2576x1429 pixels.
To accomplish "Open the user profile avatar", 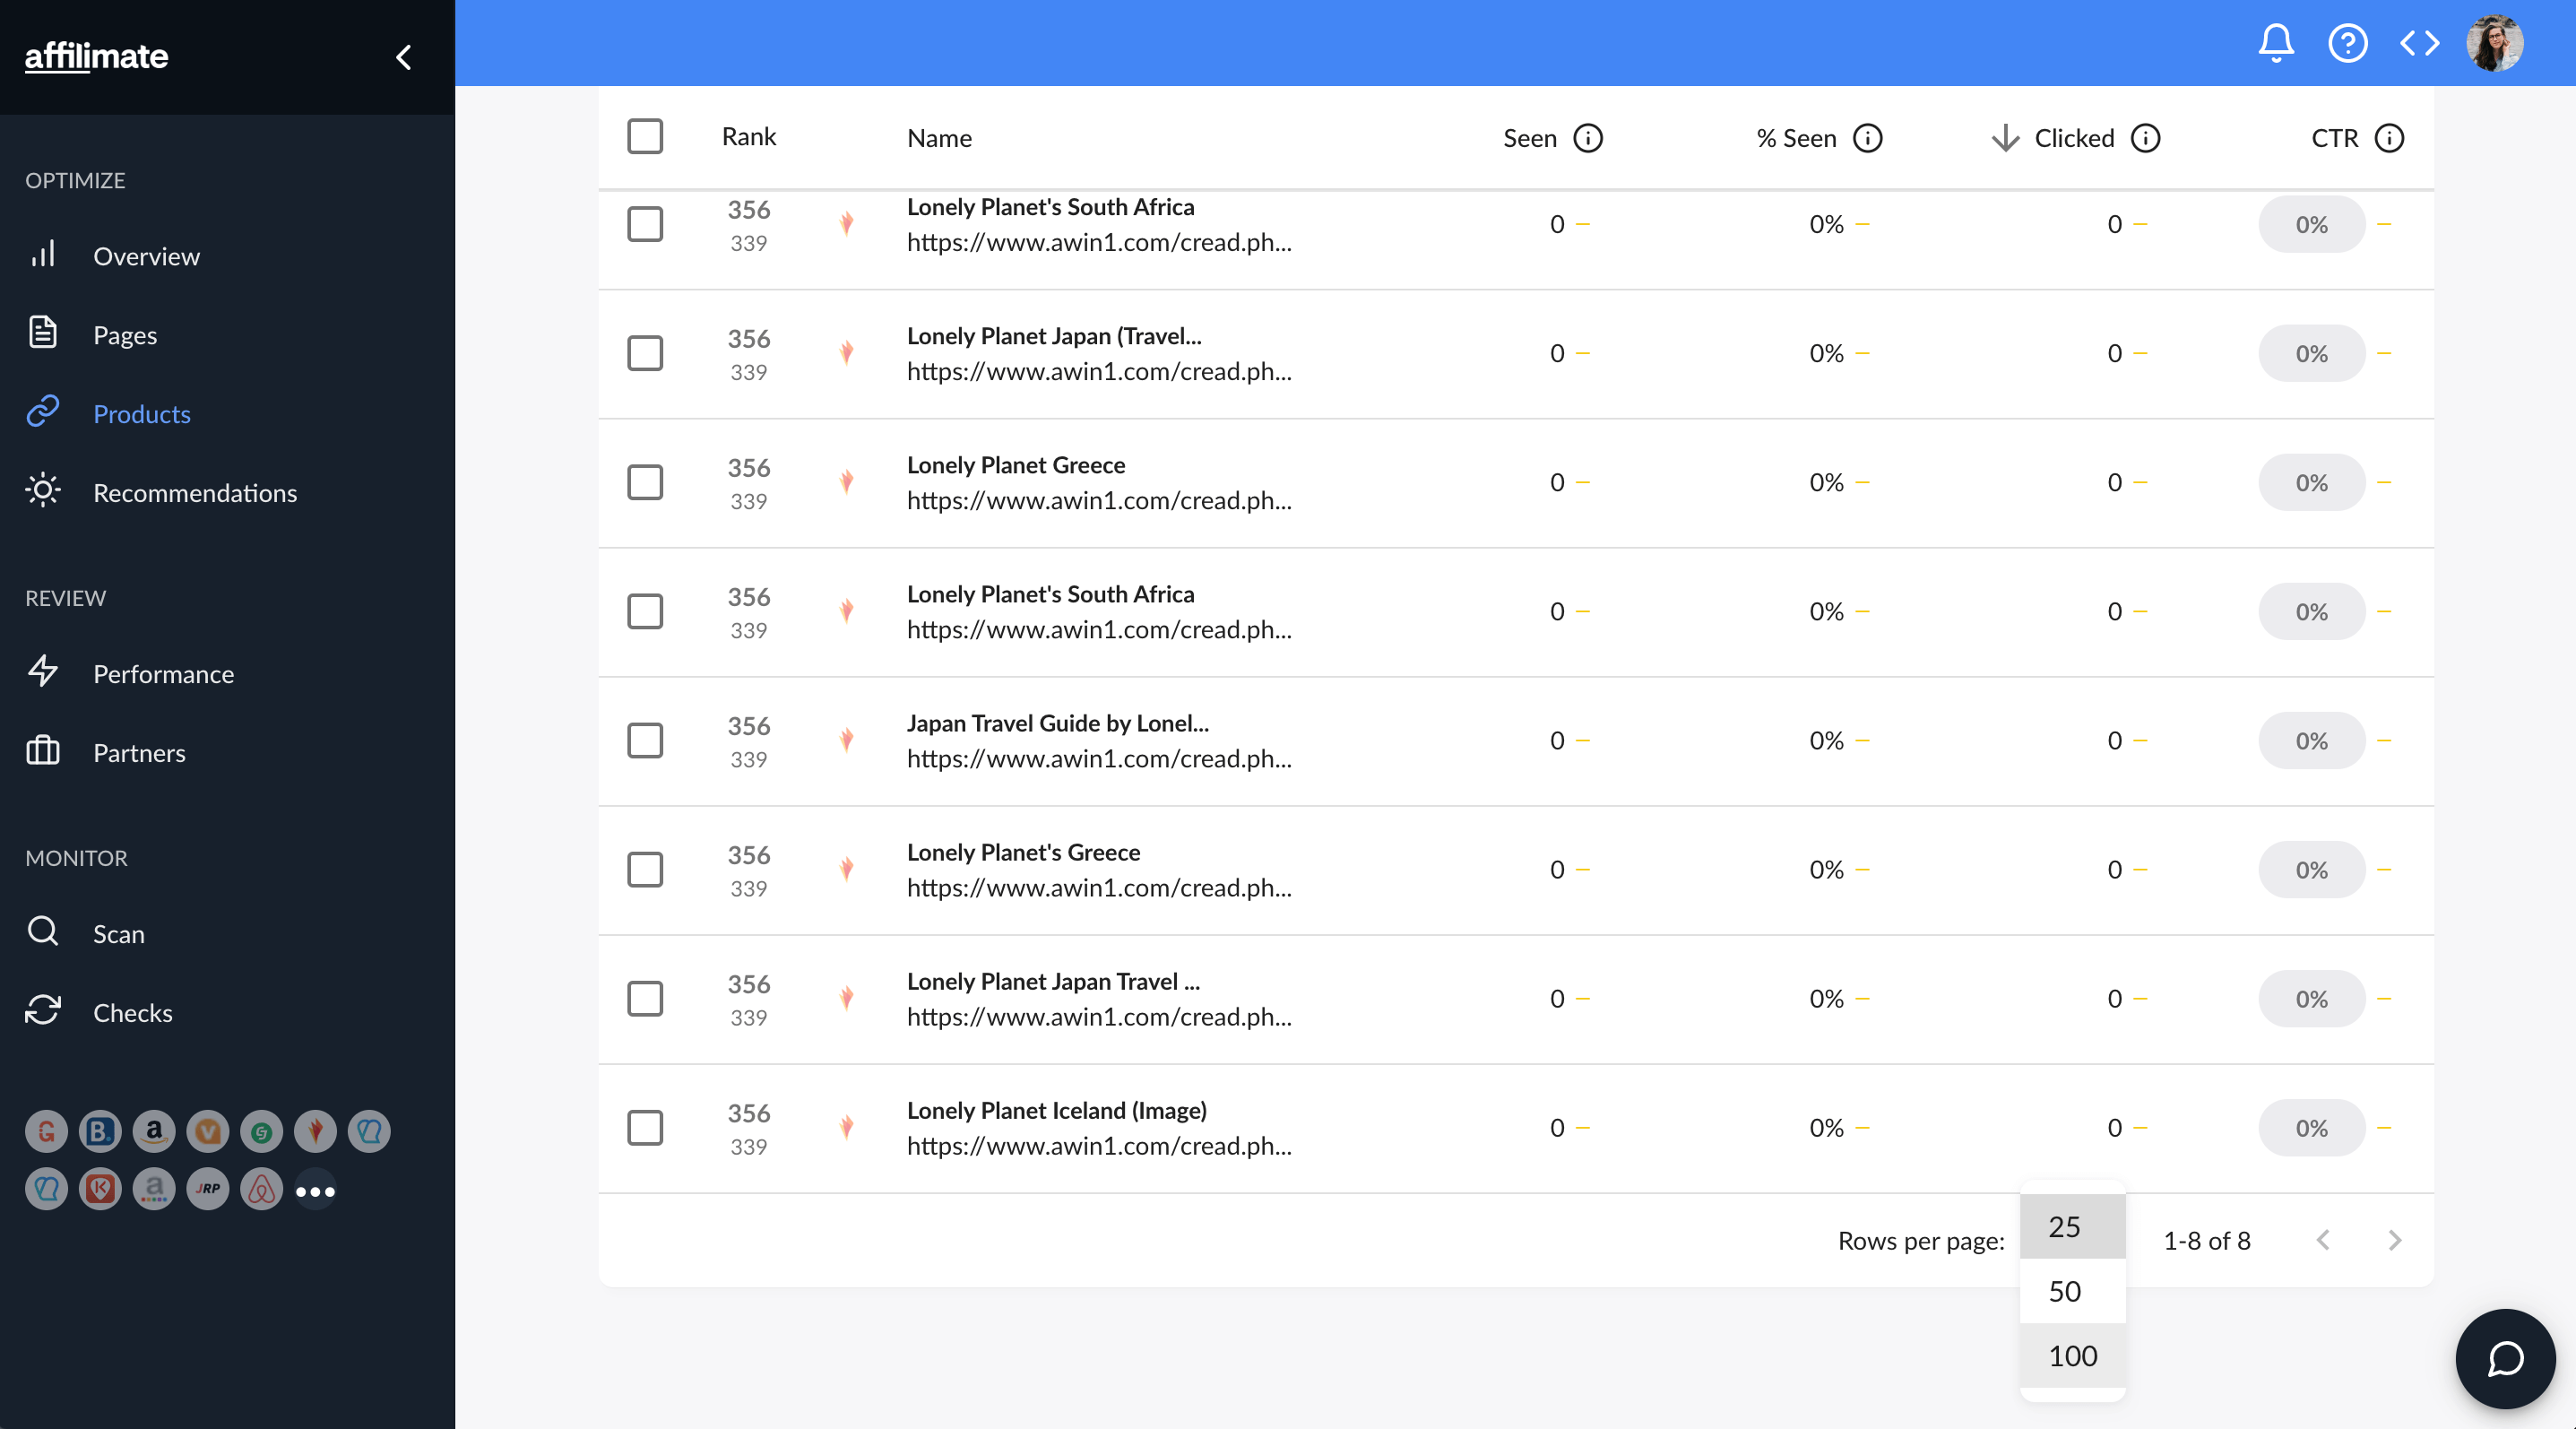I will [x=2494, y=43].
